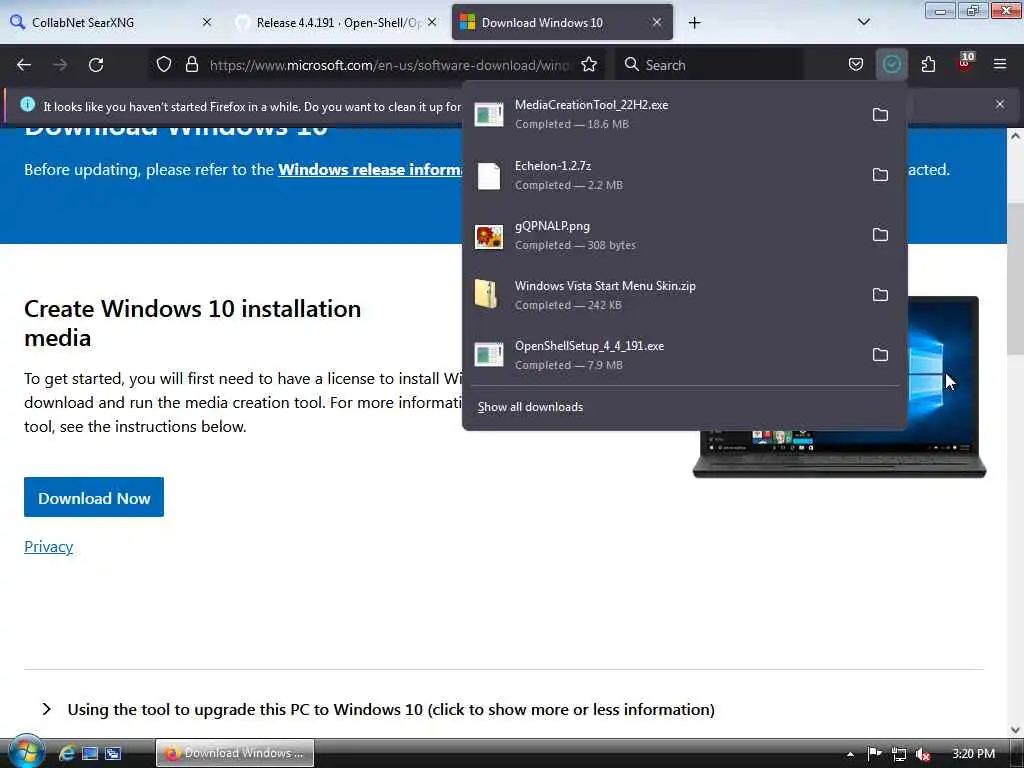Viewport: 1024px width, 768px height.
Task: Open a new tab with plus button
Action: (x=694, y=23)
